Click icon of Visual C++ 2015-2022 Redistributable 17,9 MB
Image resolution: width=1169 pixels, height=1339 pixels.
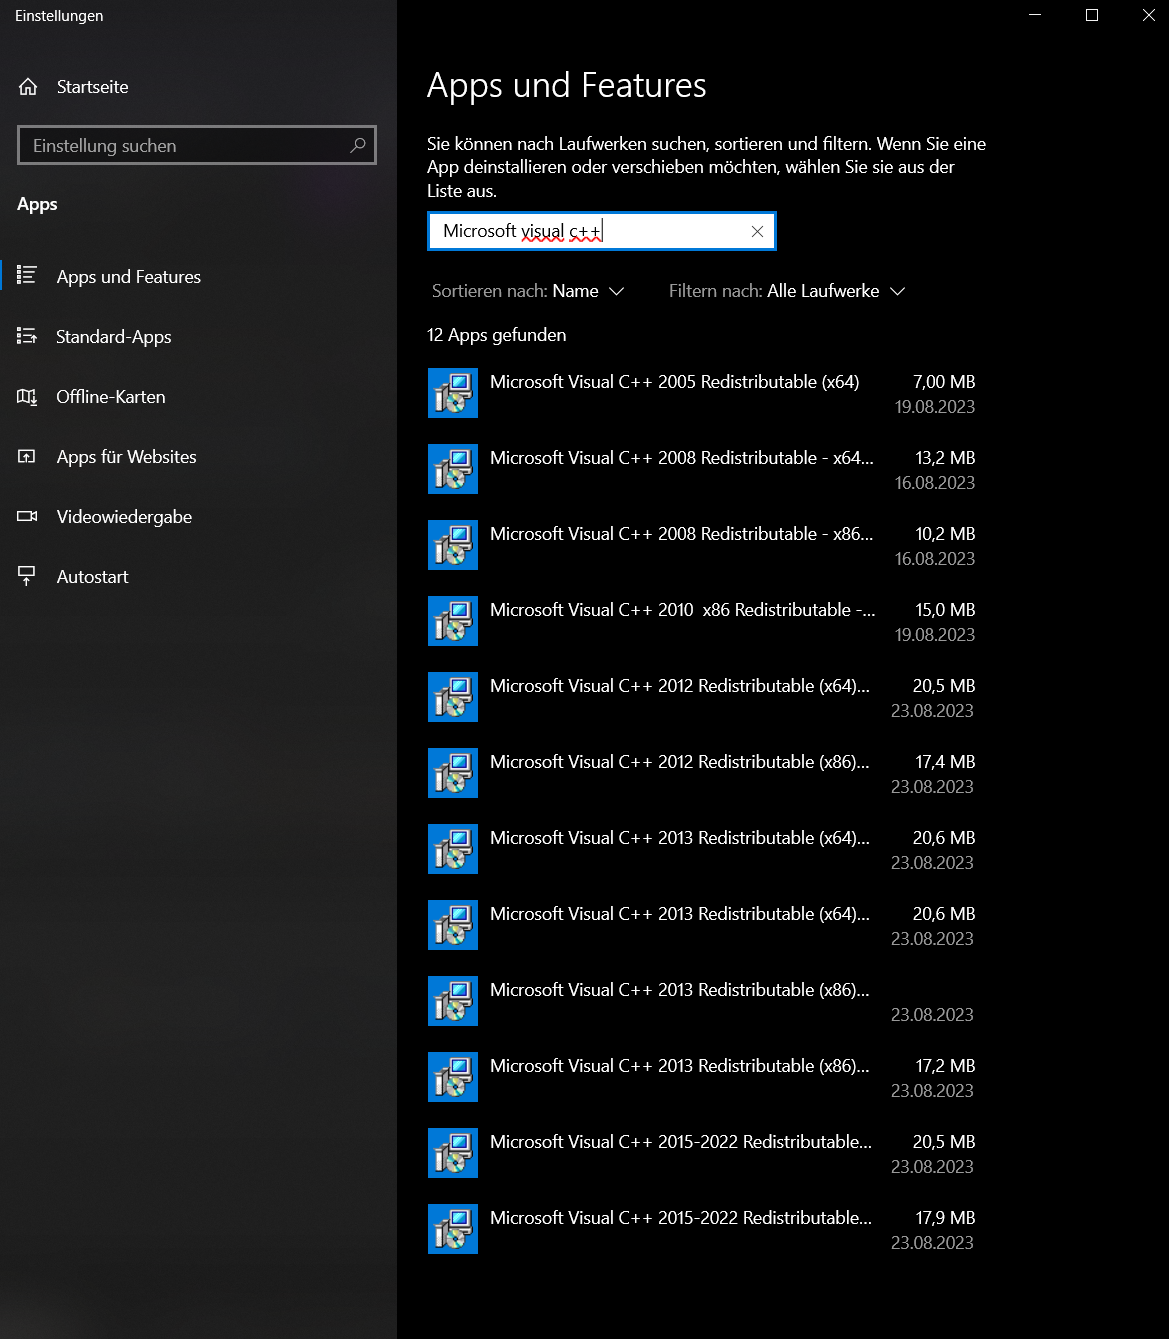[x=453, y=1229]
